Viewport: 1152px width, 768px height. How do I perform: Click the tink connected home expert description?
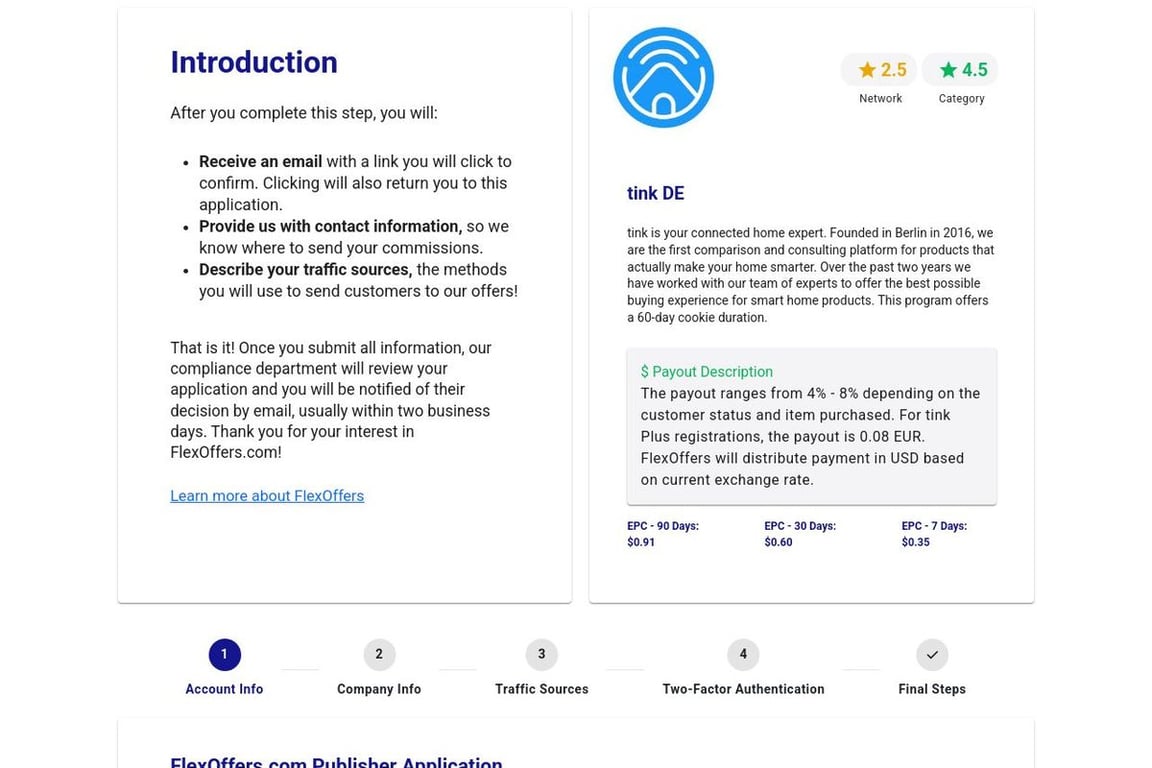pos(810,275)
